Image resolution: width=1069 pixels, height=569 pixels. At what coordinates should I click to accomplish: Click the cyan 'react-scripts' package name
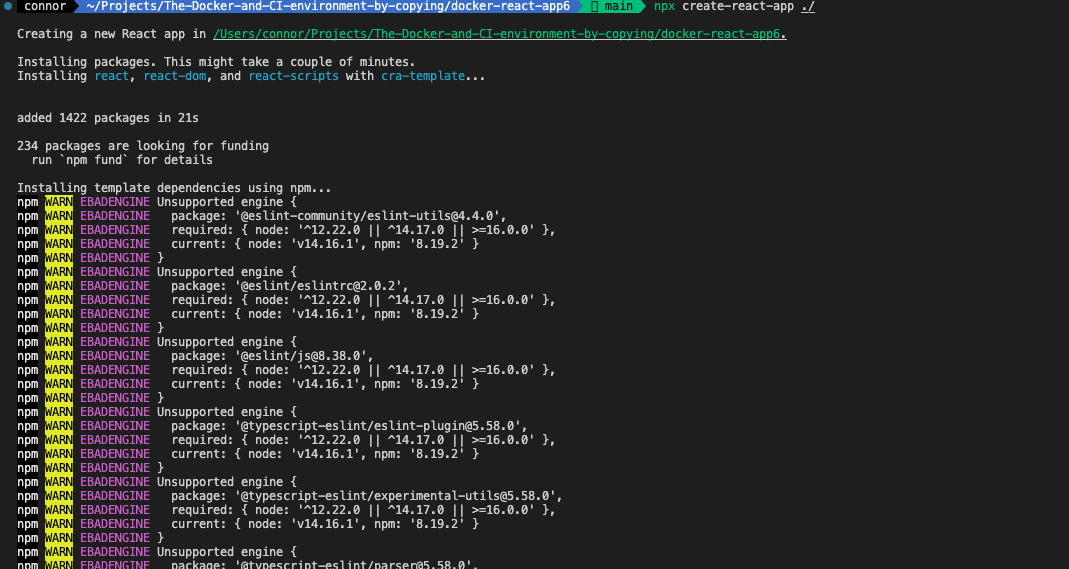[293, 76]
